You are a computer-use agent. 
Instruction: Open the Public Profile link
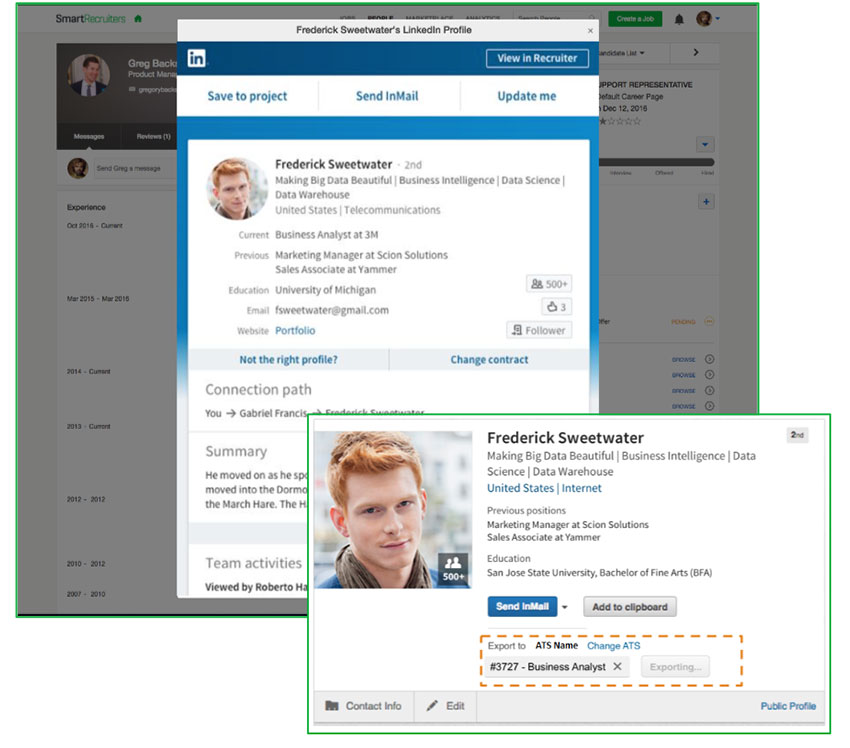[788, 706]
